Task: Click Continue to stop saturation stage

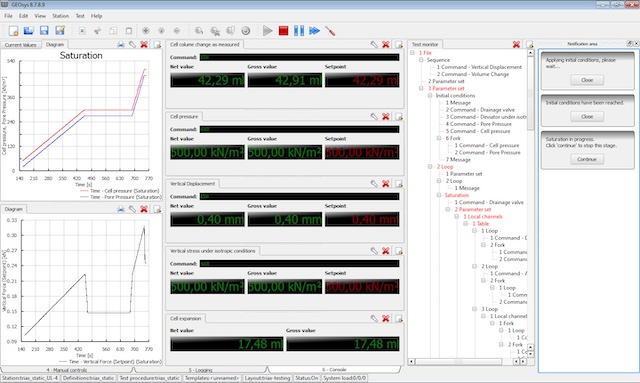Action: [587, 159]
